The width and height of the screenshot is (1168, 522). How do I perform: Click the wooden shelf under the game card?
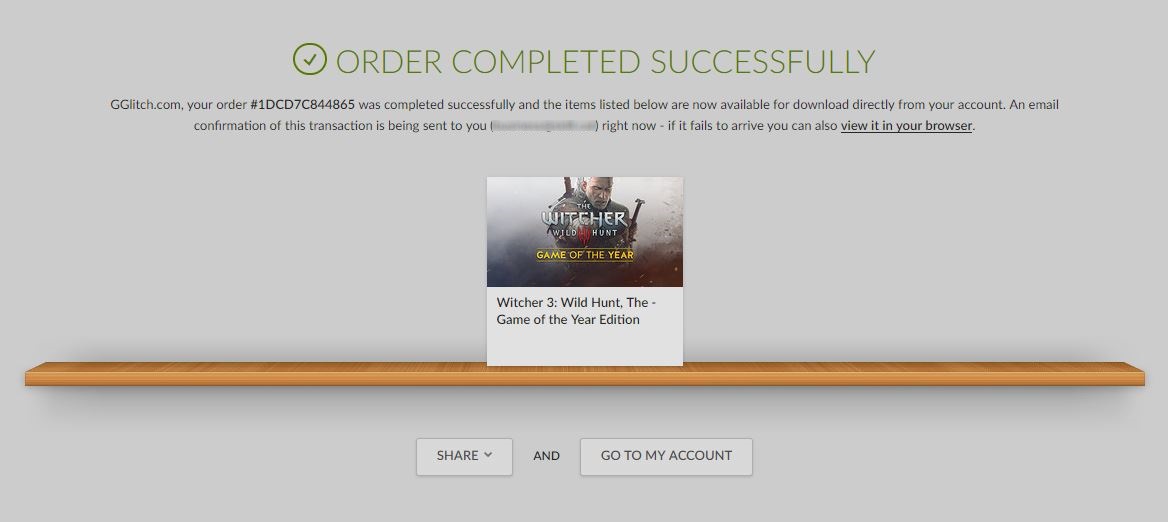coord(585,375)
